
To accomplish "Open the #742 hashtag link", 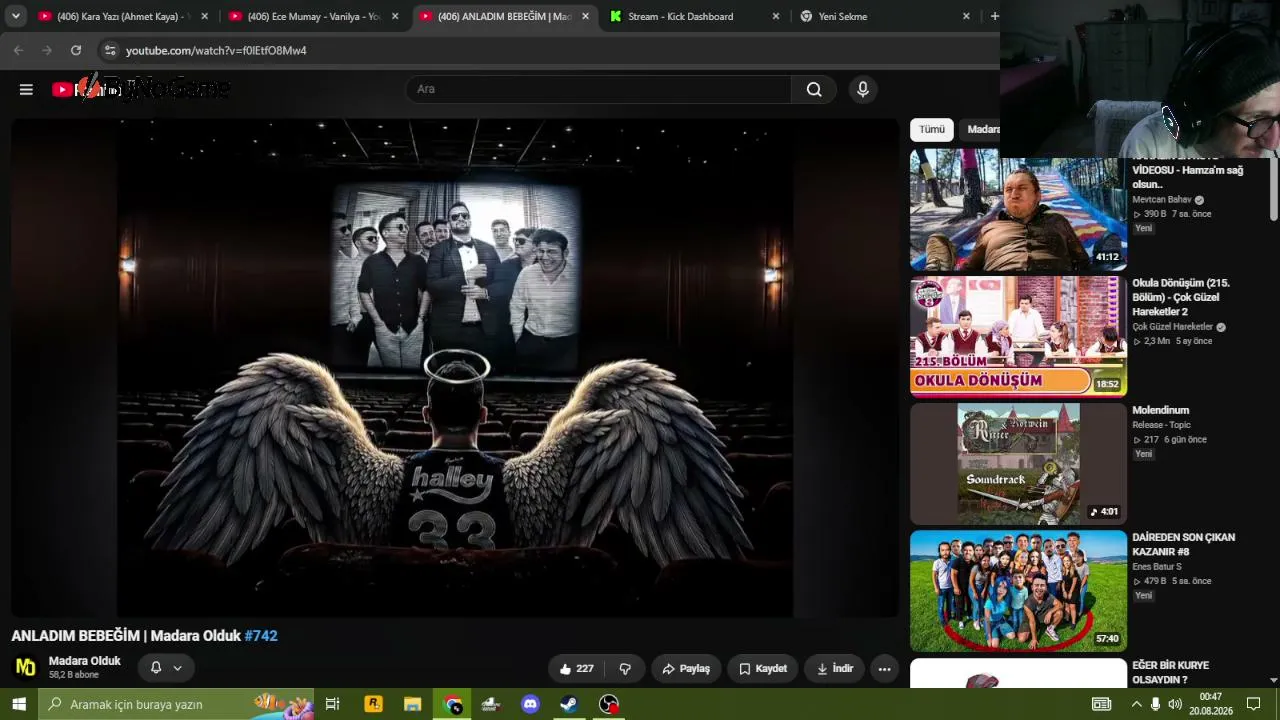I will point(261,636).
